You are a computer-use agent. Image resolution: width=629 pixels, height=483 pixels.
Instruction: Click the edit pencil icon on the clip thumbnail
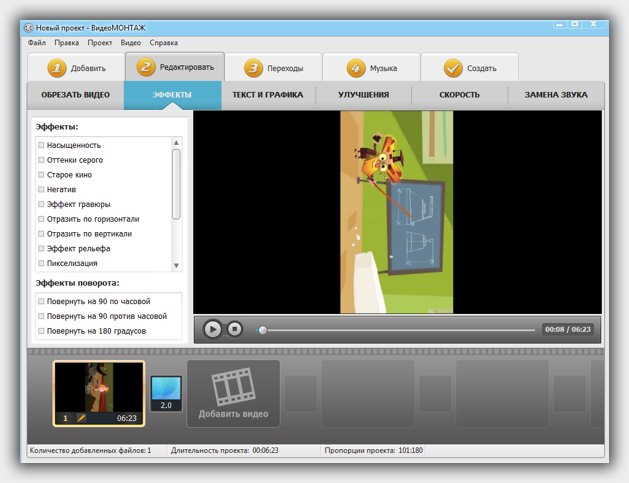tap(82, 418)
